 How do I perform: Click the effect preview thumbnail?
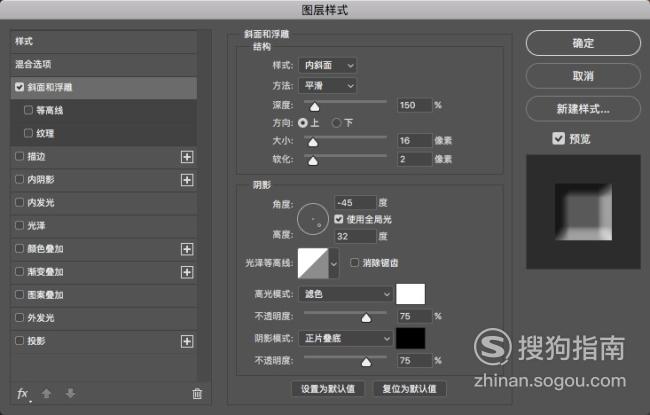[583, 212]
